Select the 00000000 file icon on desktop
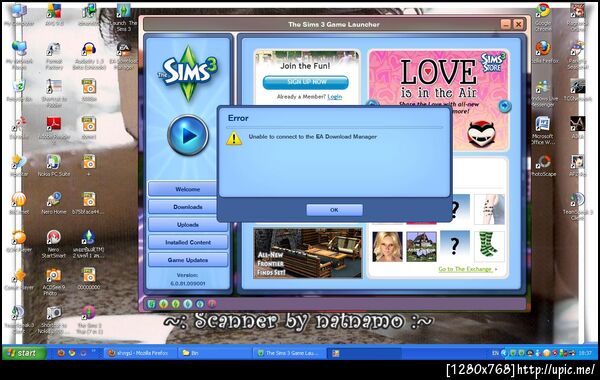The height and width of the screenshot is (380, 600). (x=89, y=279)
